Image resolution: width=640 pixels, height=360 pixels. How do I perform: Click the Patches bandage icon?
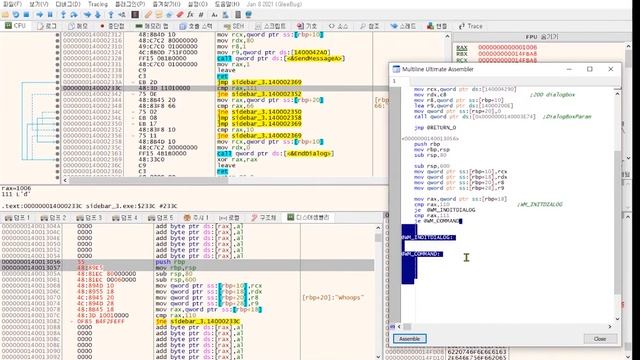(x=148, y=15)
